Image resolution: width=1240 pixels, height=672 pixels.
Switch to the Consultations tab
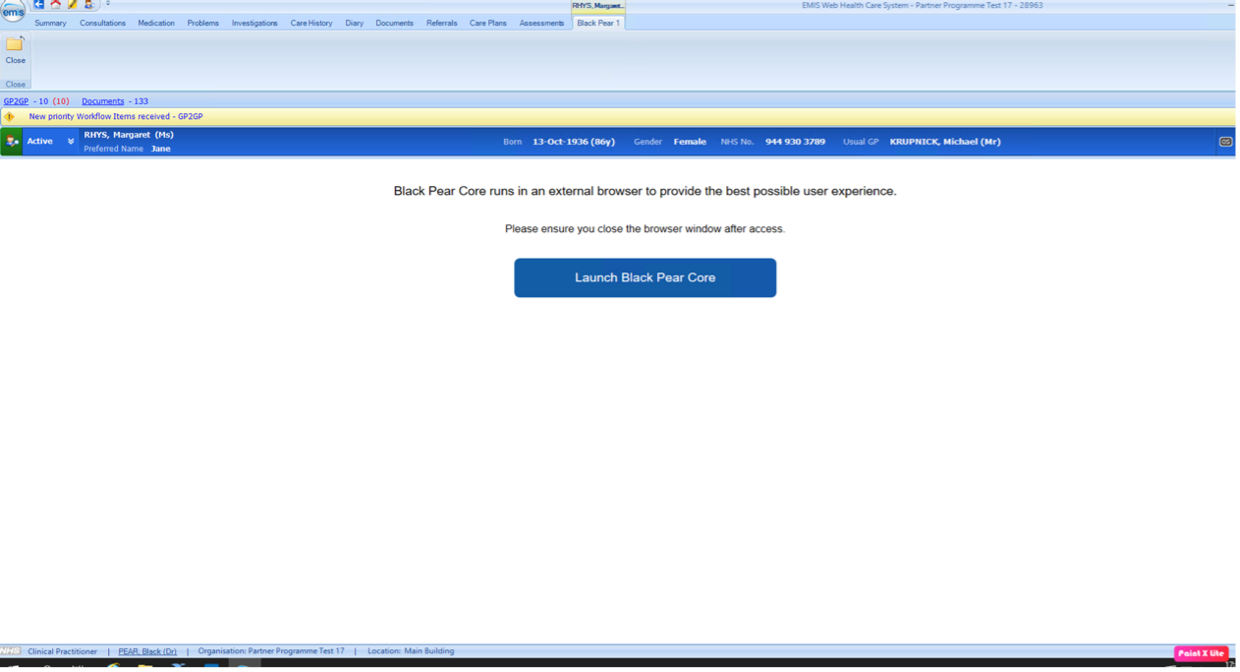103,23
